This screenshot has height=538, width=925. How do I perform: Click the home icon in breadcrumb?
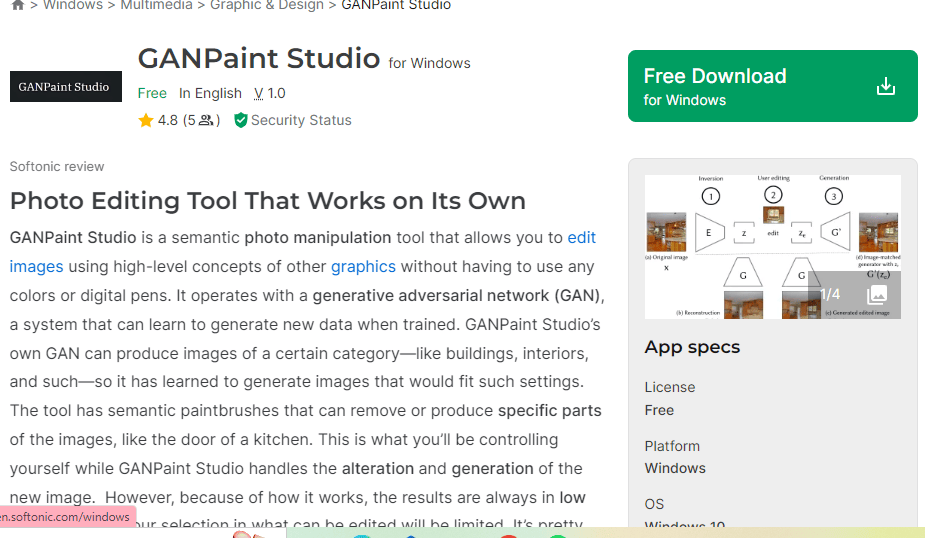(17, 6)
